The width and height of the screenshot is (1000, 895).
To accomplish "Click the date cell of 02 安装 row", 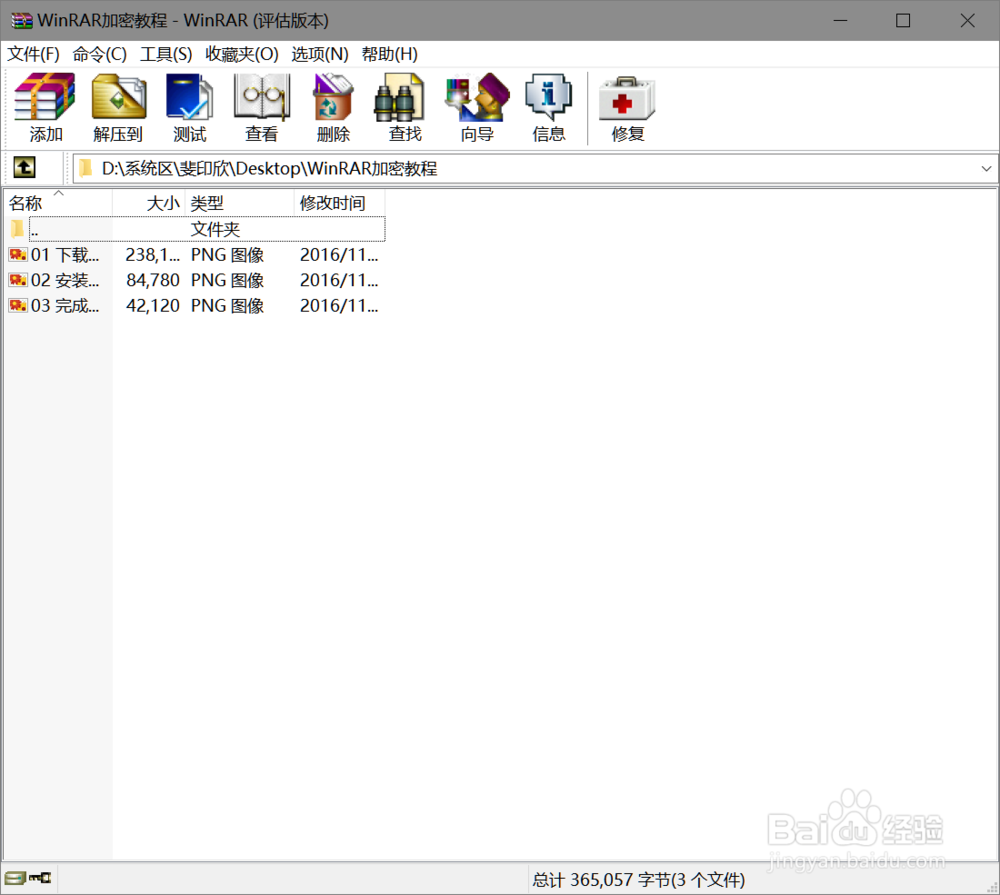I will [x=339, y=280].
